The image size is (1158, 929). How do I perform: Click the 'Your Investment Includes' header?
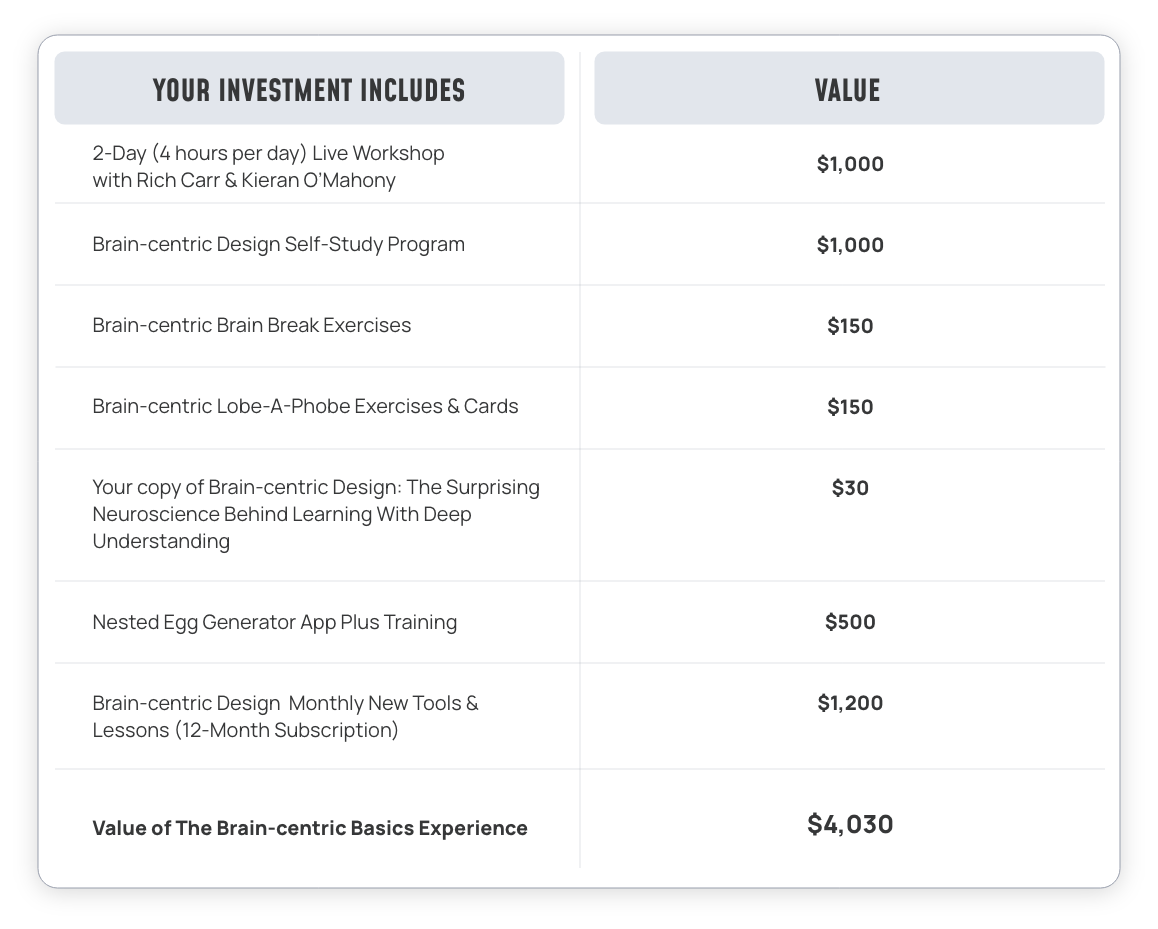pos(309,90)
